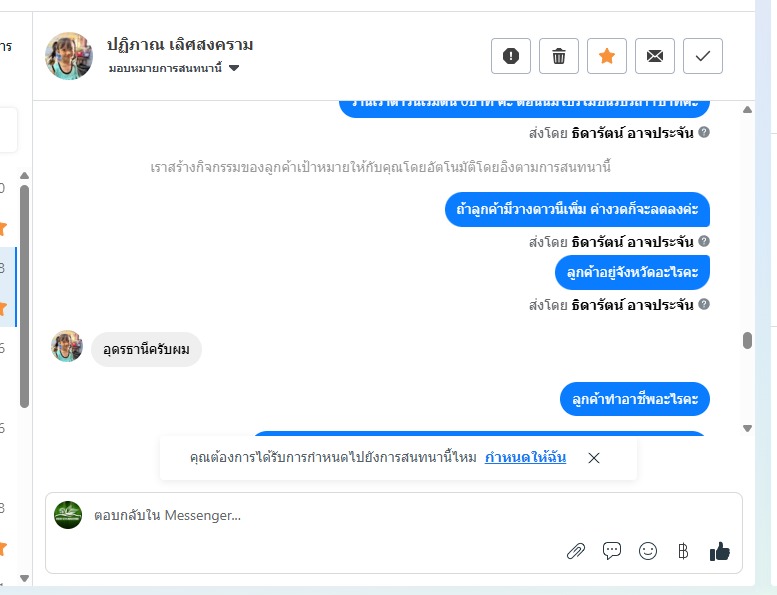Mark conversation done with checkmark button
777x595 pixels.
[x=703, y=56]
